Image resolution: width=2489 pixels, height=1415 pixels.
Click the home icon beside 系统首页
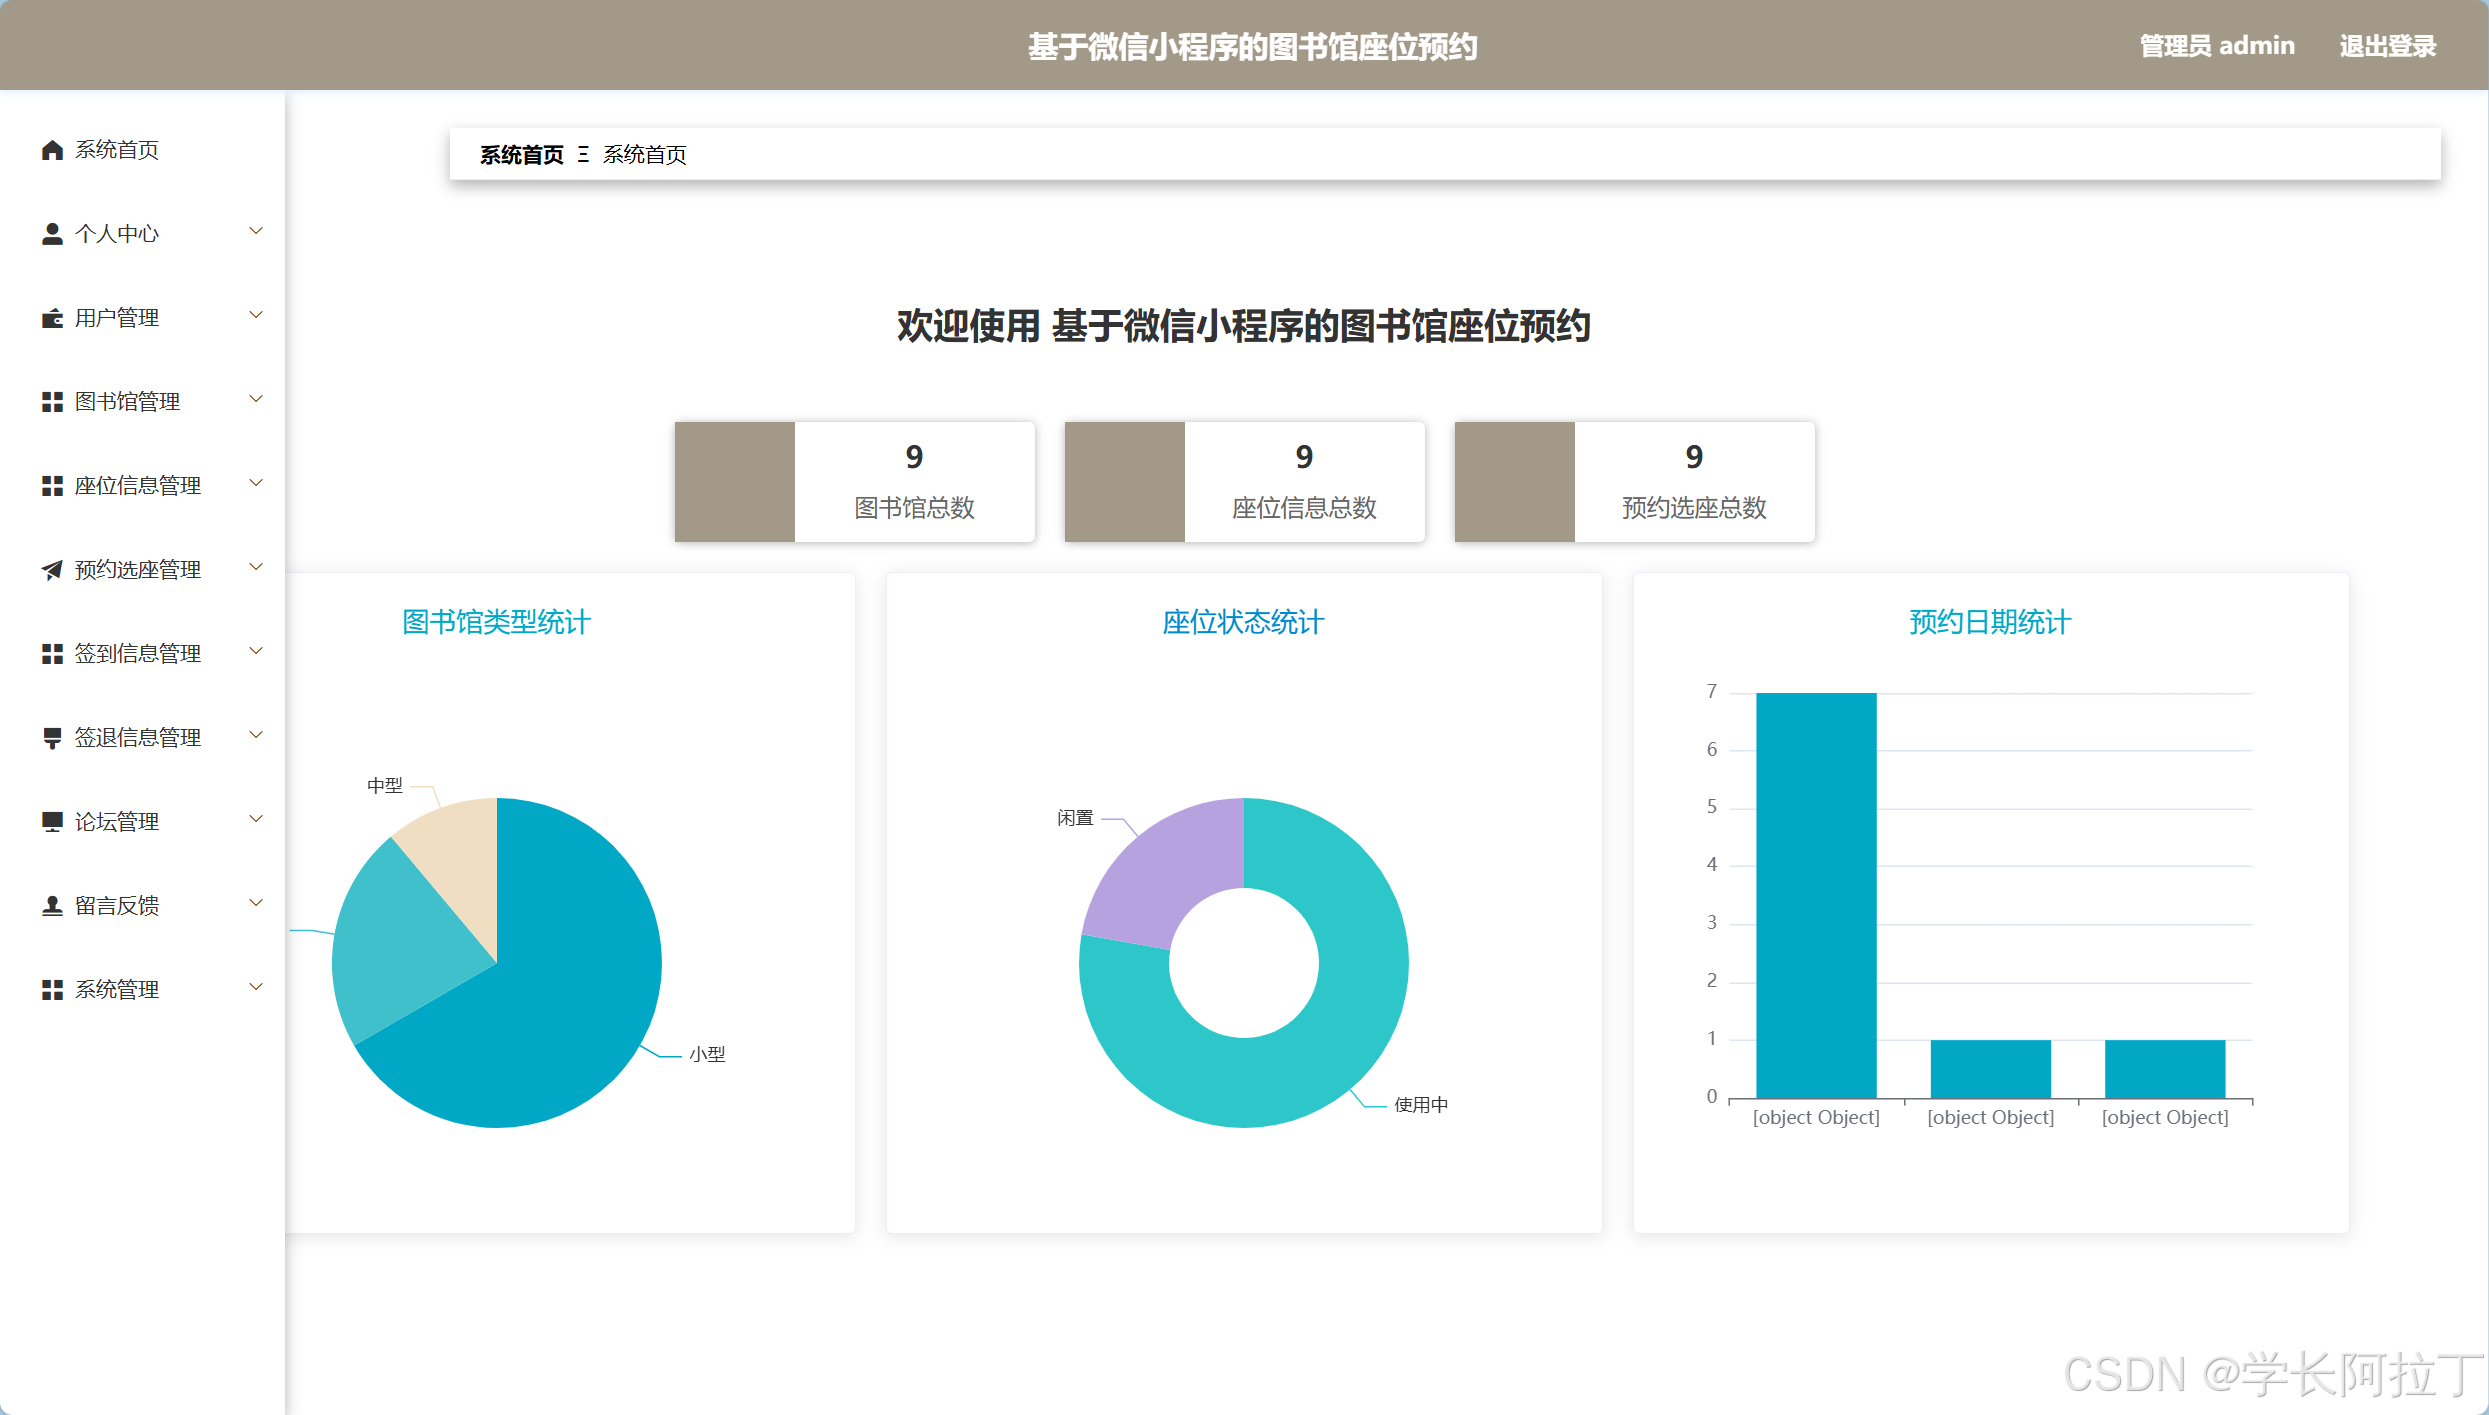52,150
